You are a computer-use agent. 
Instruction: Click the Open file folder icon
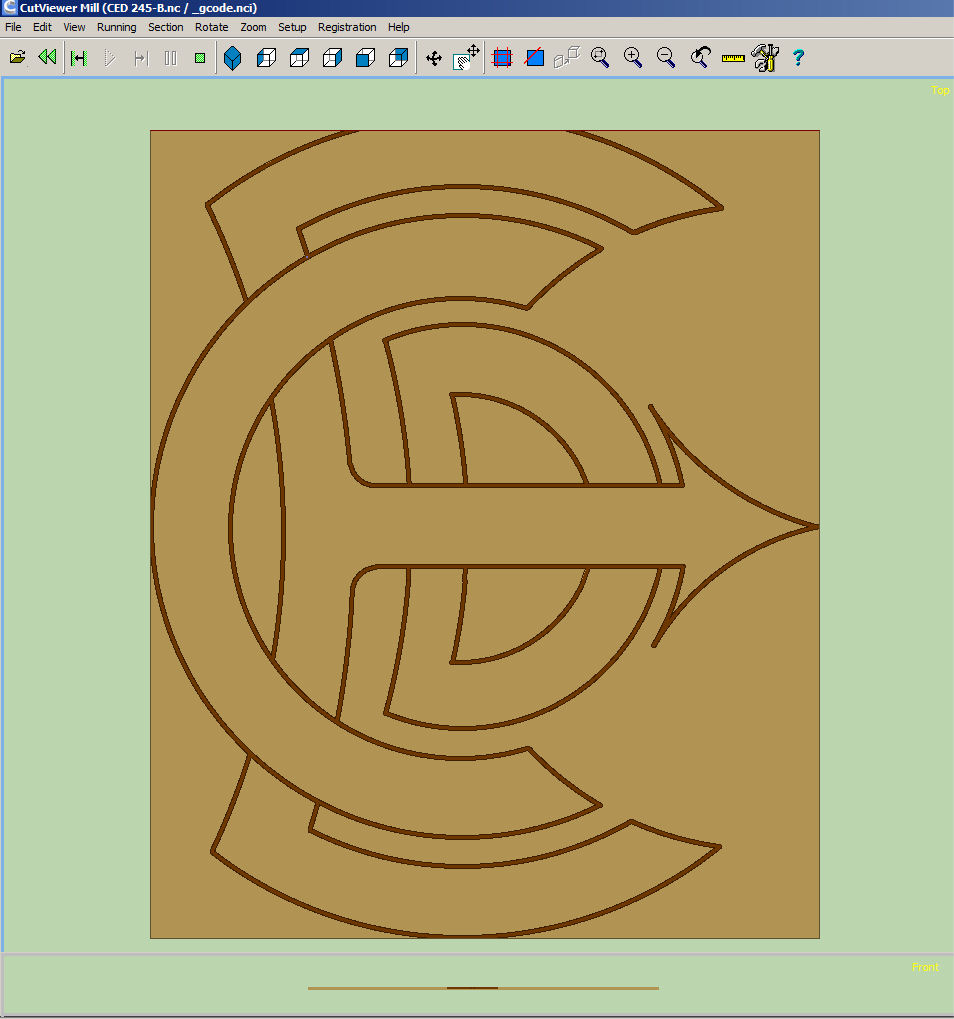click(x=17, y=58)
